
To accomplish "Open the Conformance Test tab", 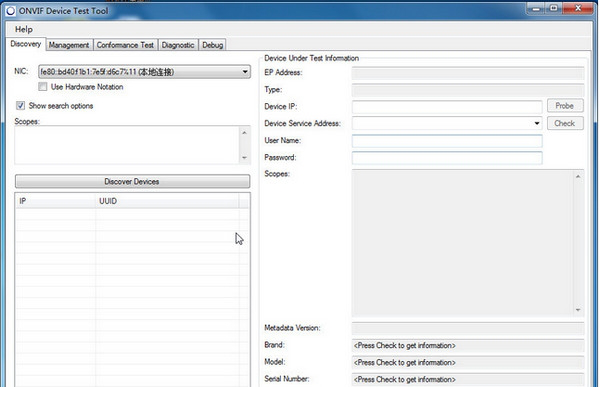I will pos(125,45).
